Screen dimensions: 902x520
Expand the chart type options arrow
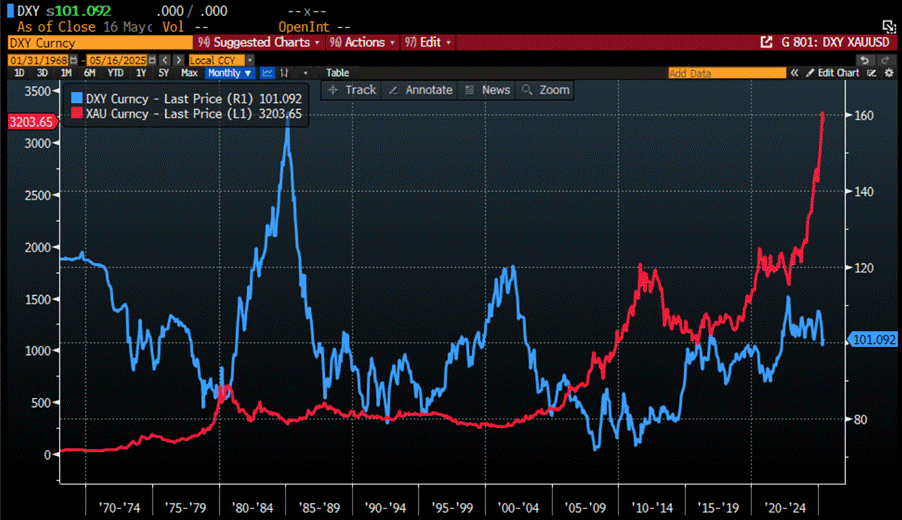click(x=305, y=73)
